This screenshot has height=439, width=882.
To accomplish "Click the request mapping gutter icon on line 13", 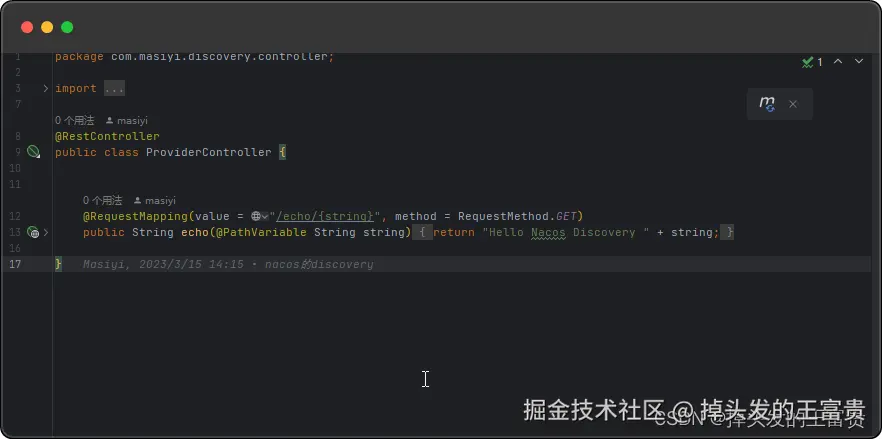I will click(34, 232).
